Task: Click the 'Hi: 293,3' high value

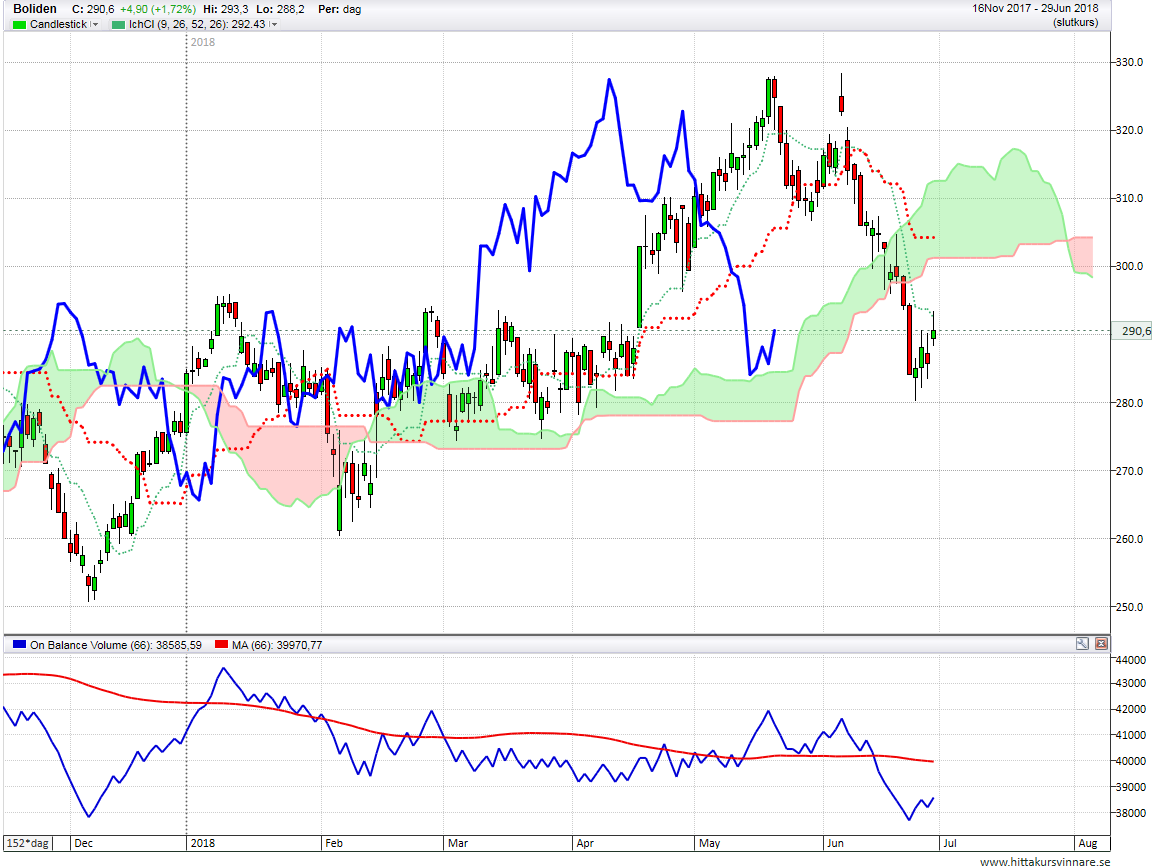Action: [x=224, y=10]
